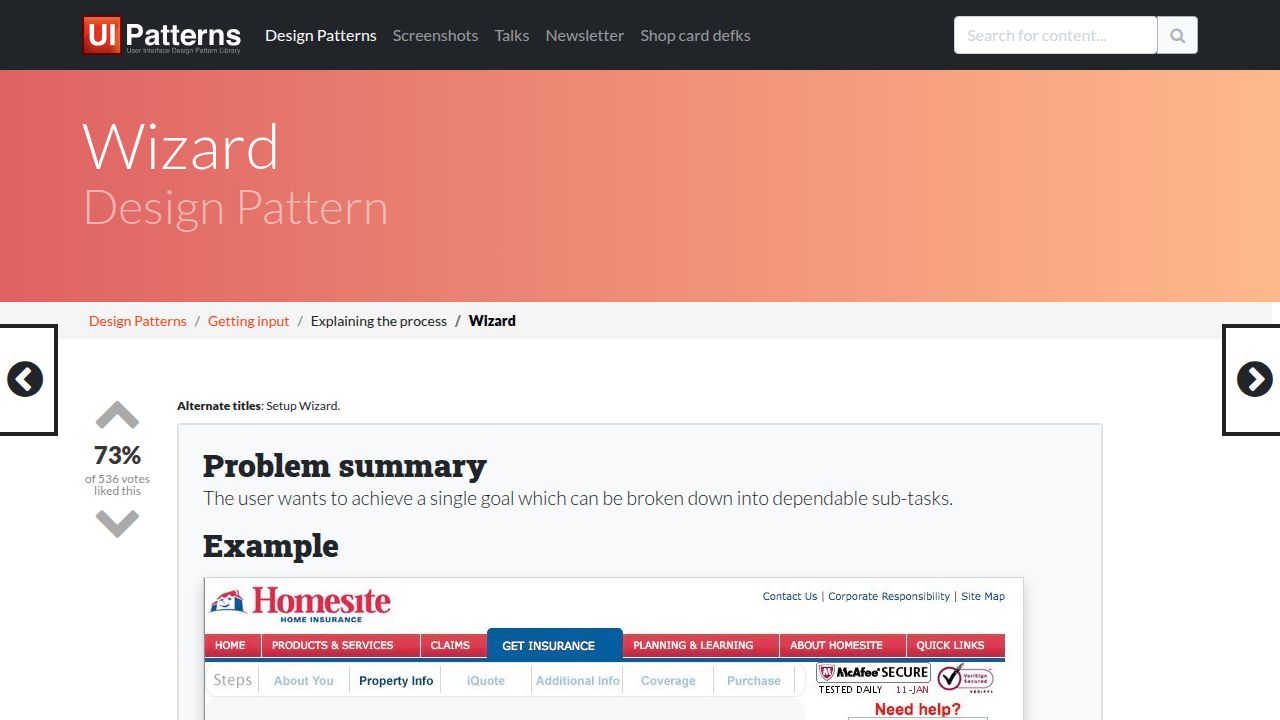The width and height of the screenshot is (1280, 720).
Task: Click Alternate titles Setup Wizard text
Action: pos(258,406)
